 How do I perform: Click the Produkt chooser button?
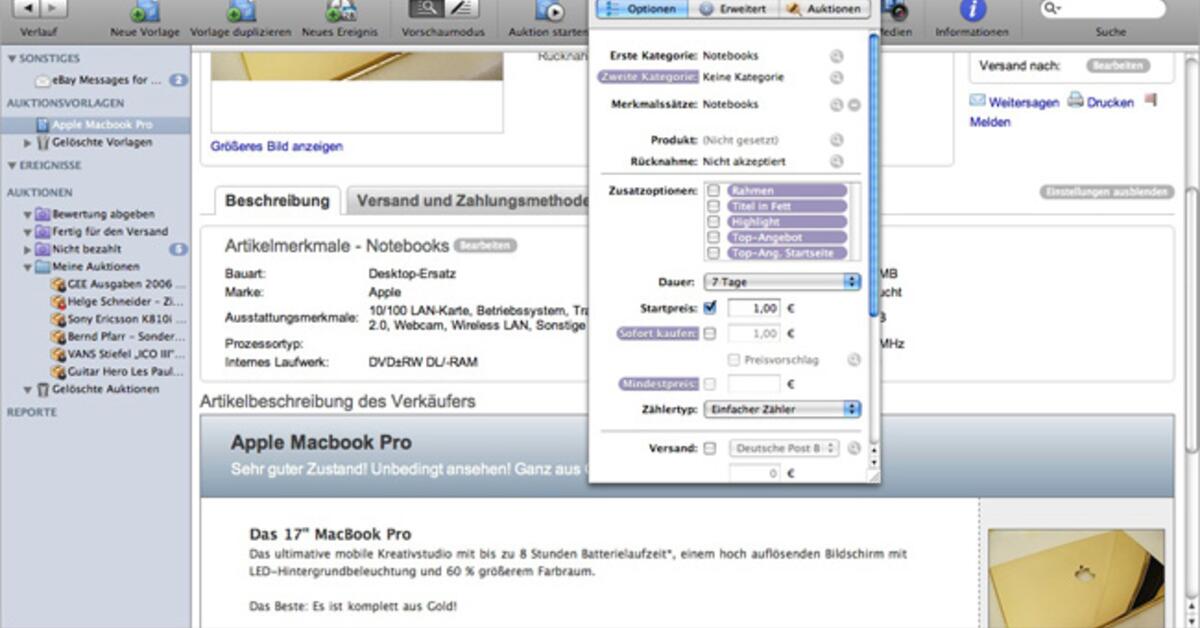836,141
